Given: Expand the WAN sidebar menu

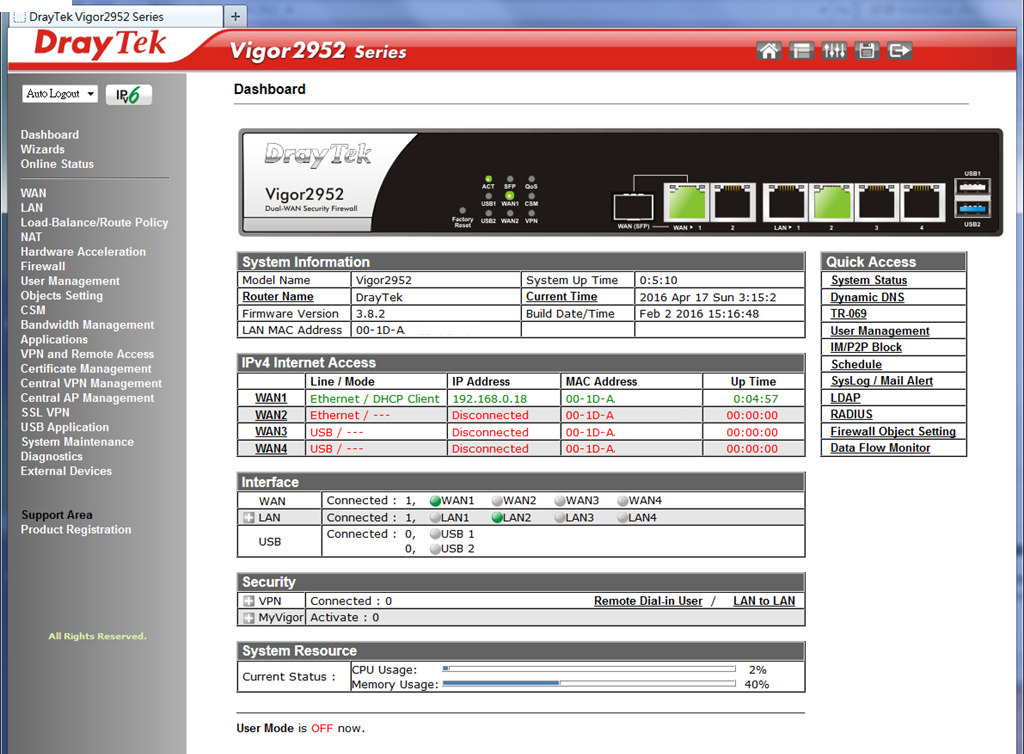Looking at the screenshot, I should coord(33,193).
